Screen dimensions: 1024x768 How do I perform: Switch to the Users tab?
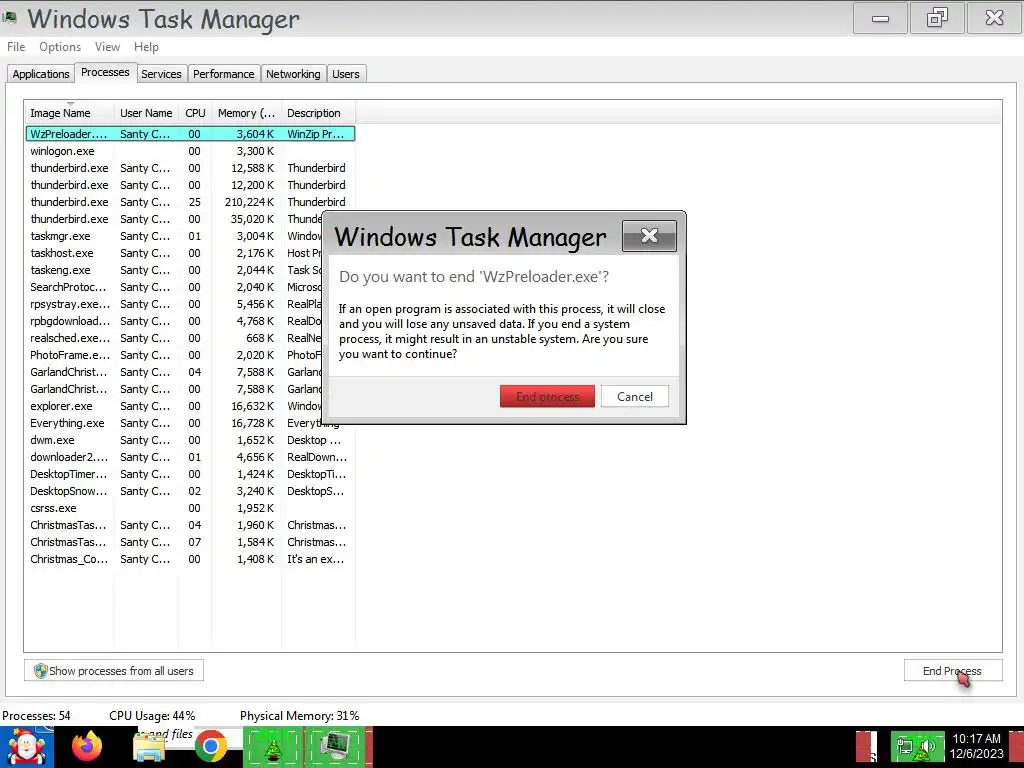tap(345, 74)
